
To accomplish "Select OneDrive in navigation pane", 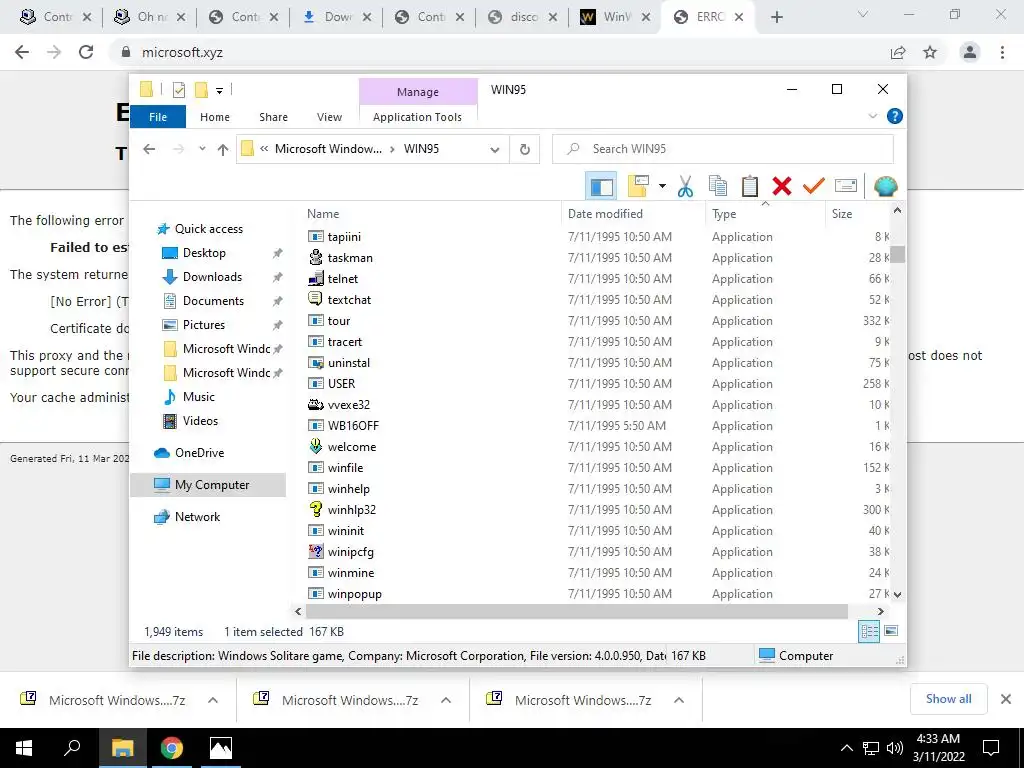I will (199, 453).
